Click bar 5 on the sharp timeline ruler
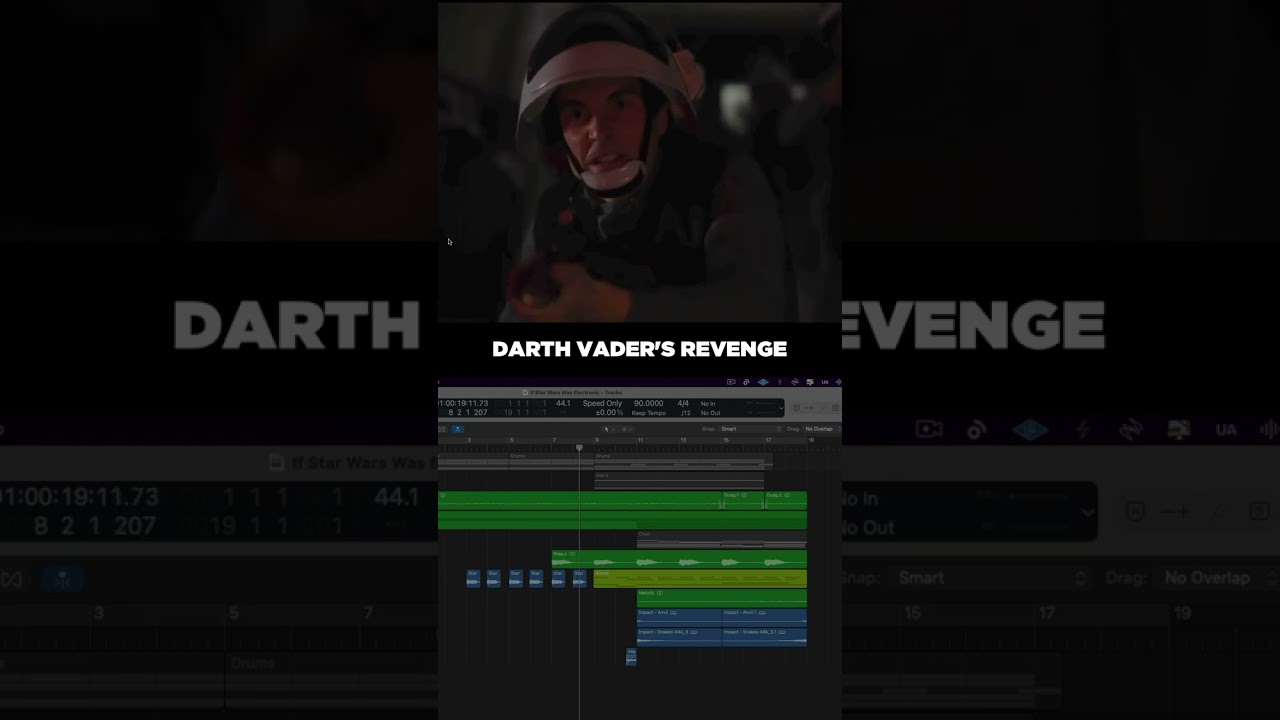Image resolution: width=1280 pixels, height=720 pixels. [x=512, y=440]
